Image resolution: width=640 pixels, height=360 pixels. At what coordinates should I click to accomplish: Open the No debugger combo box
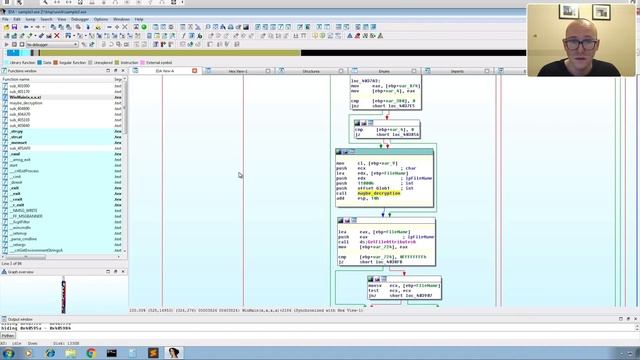click(52, 44)
